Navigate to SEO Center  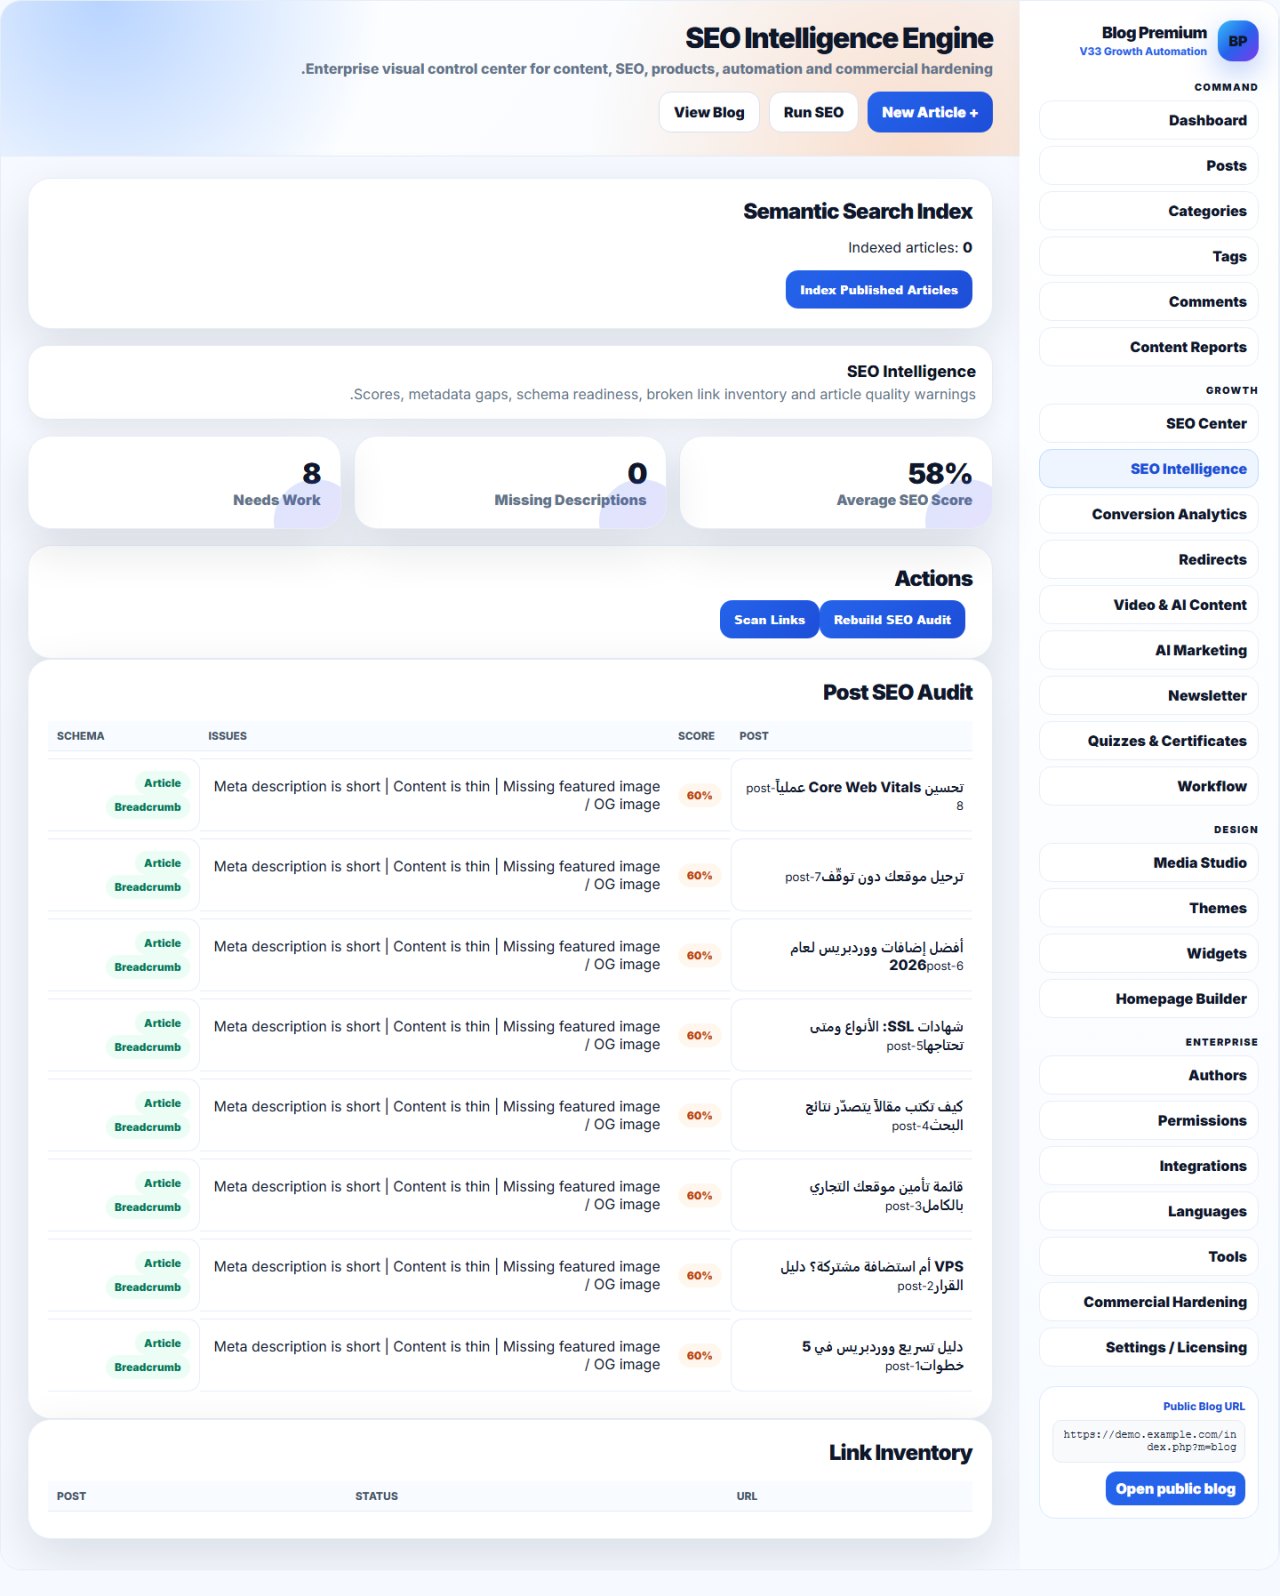tap(1148, 423)
